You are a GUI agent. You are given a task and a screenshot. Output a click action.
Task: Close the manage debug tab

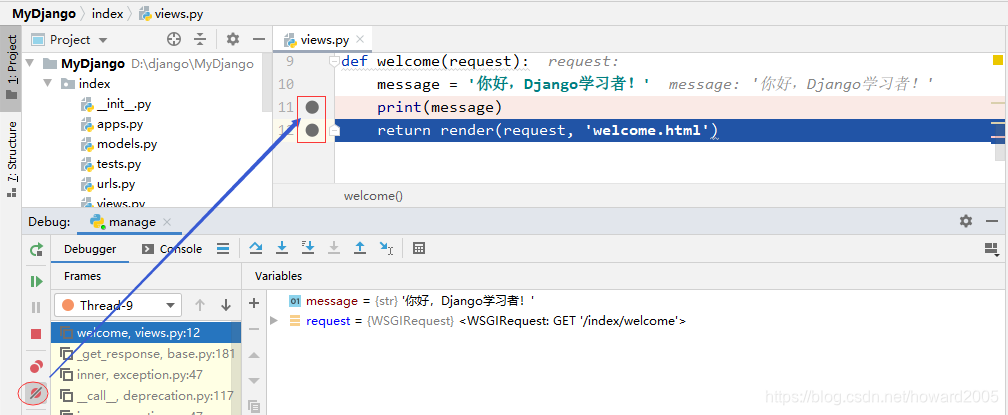[x=166, y=222]
